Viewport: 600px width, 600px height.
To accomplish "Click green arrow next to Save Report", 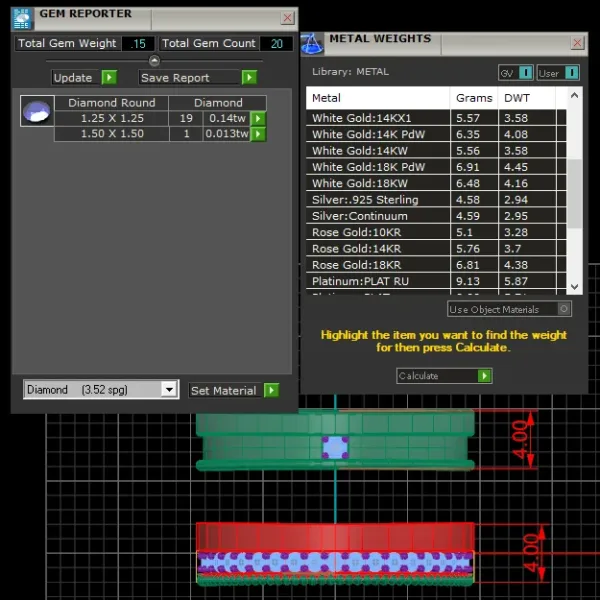I will click(249, 77).
